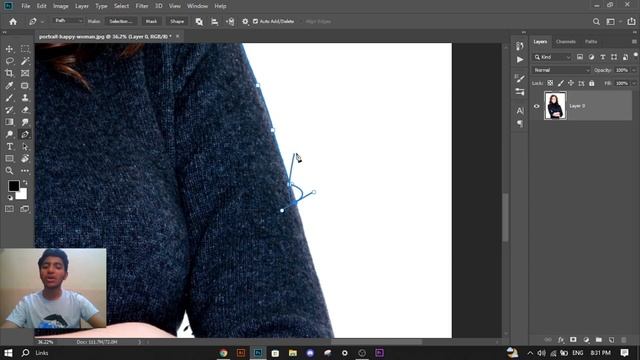
Task: Open the background color picker
Action: [x=22, y=195]
